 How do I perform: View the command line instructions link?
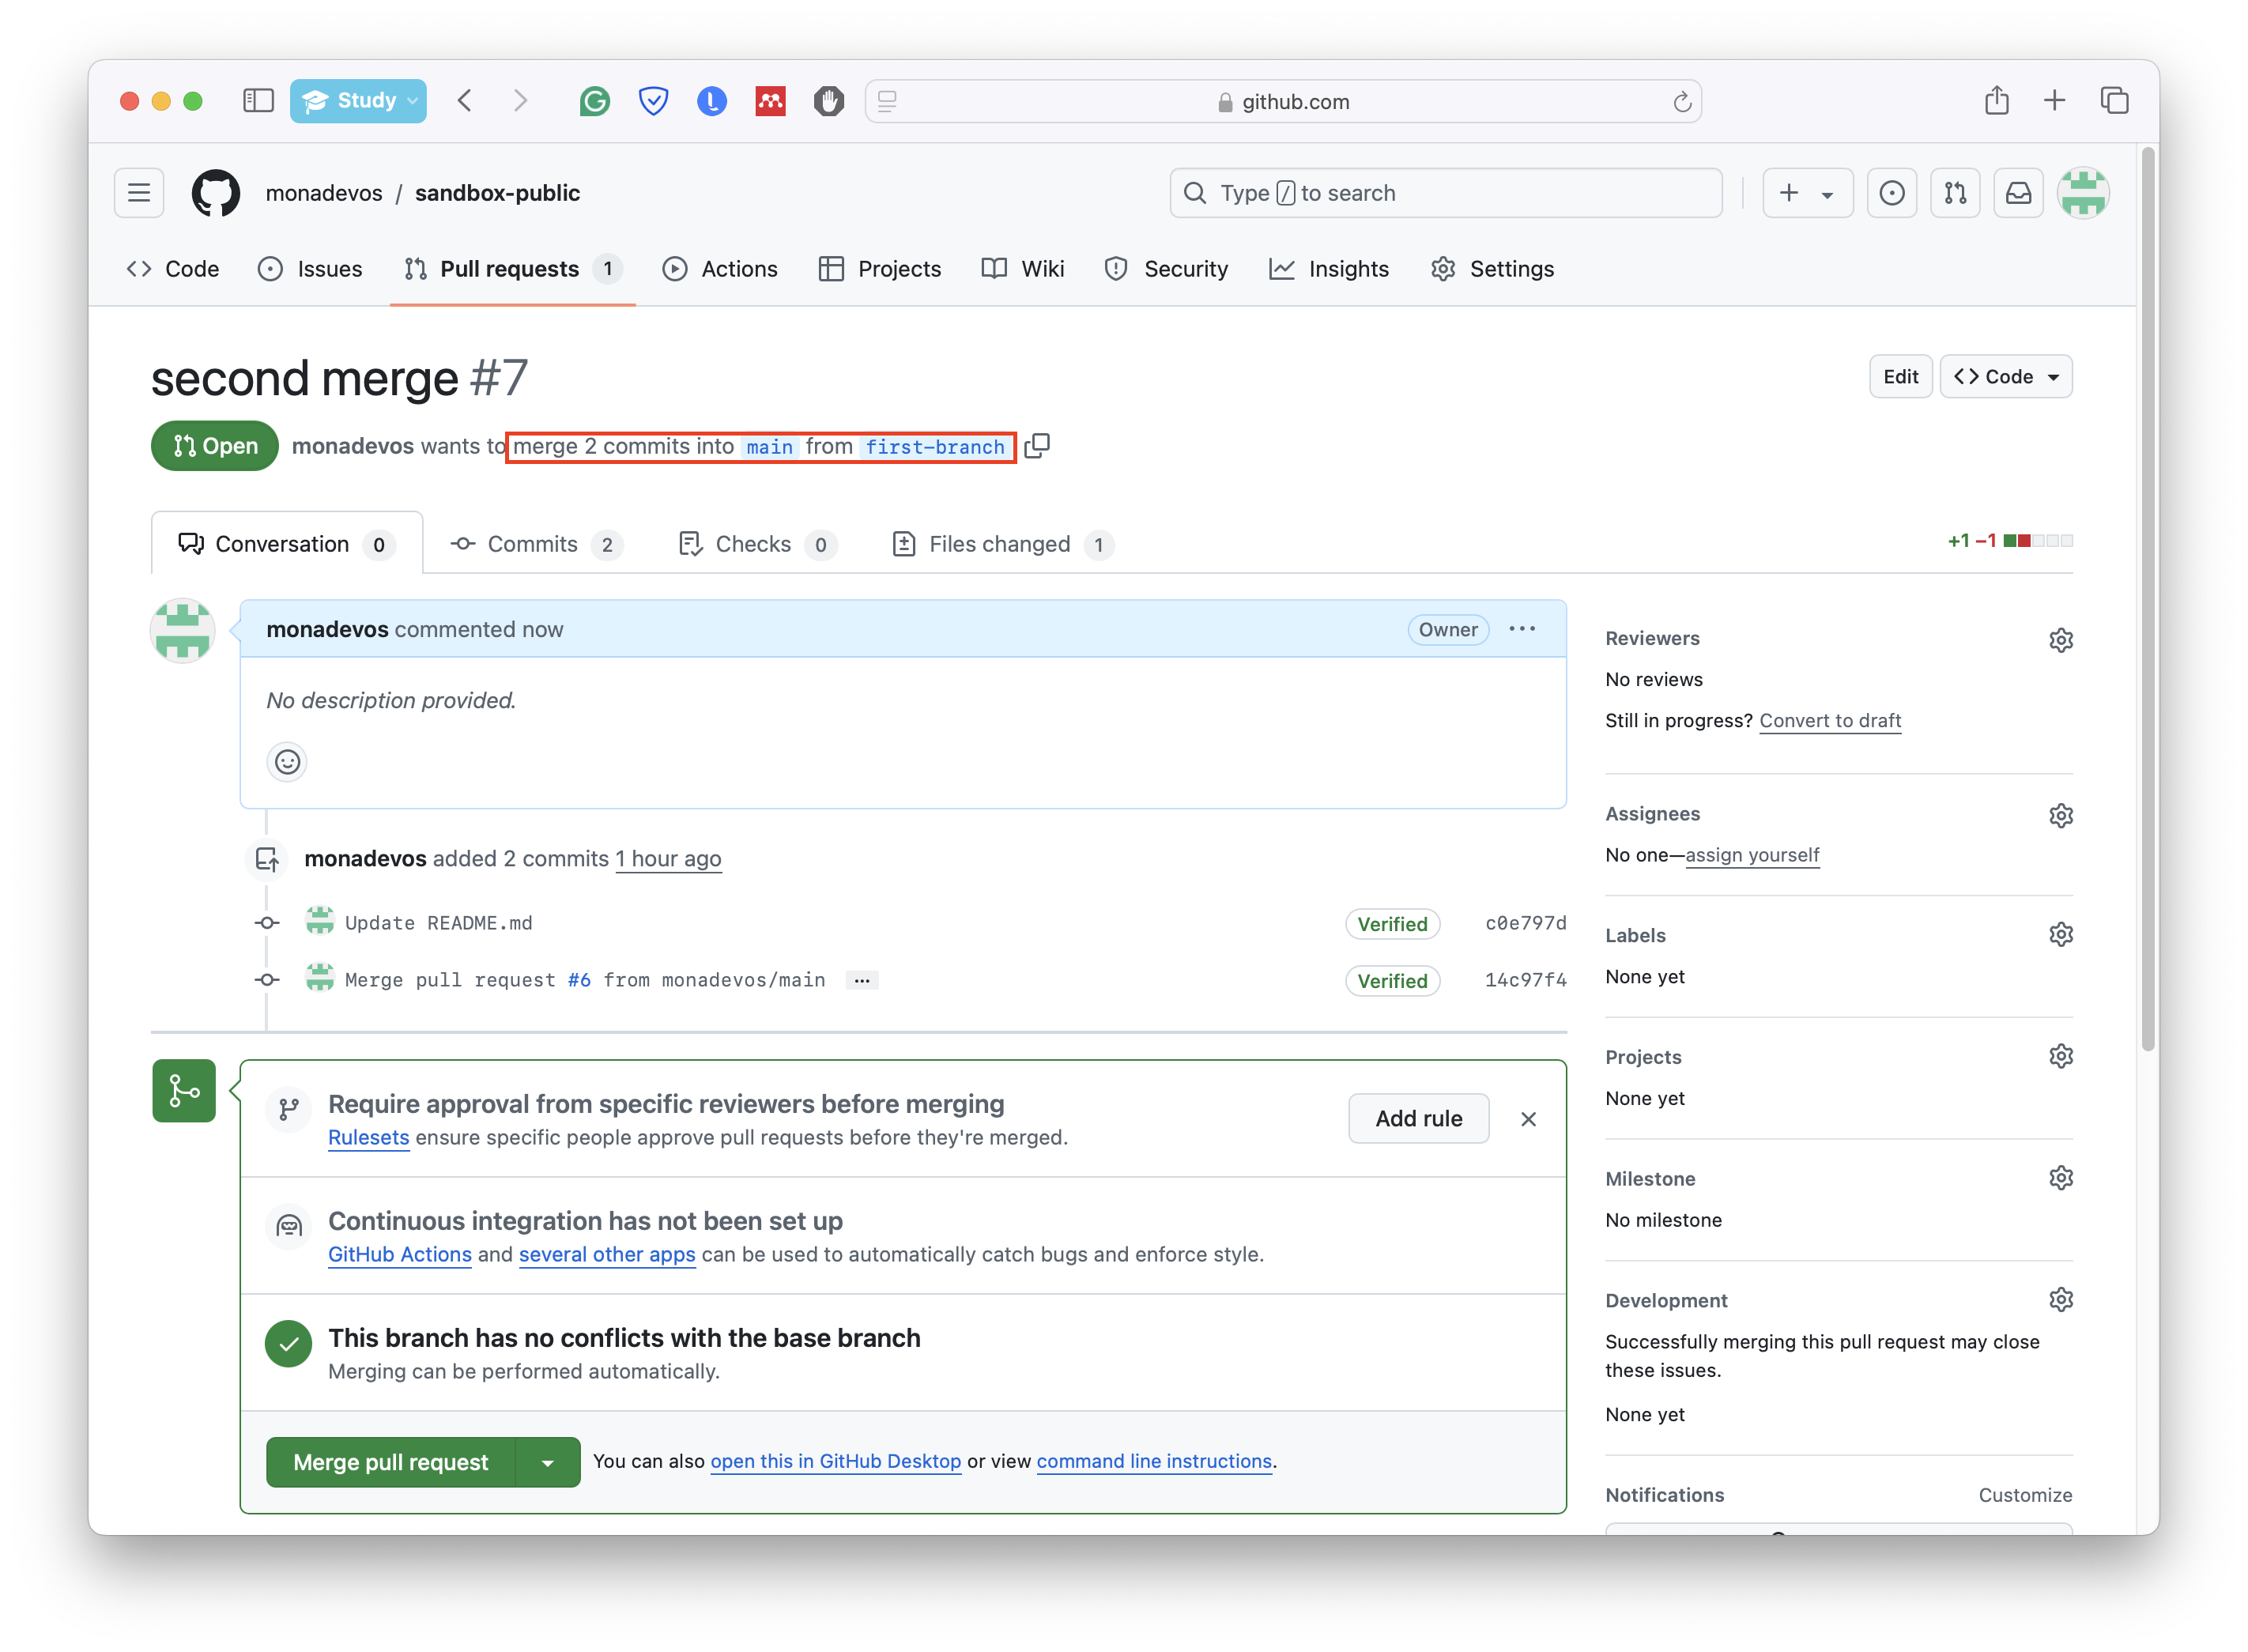click(x=1154, y=1462)
